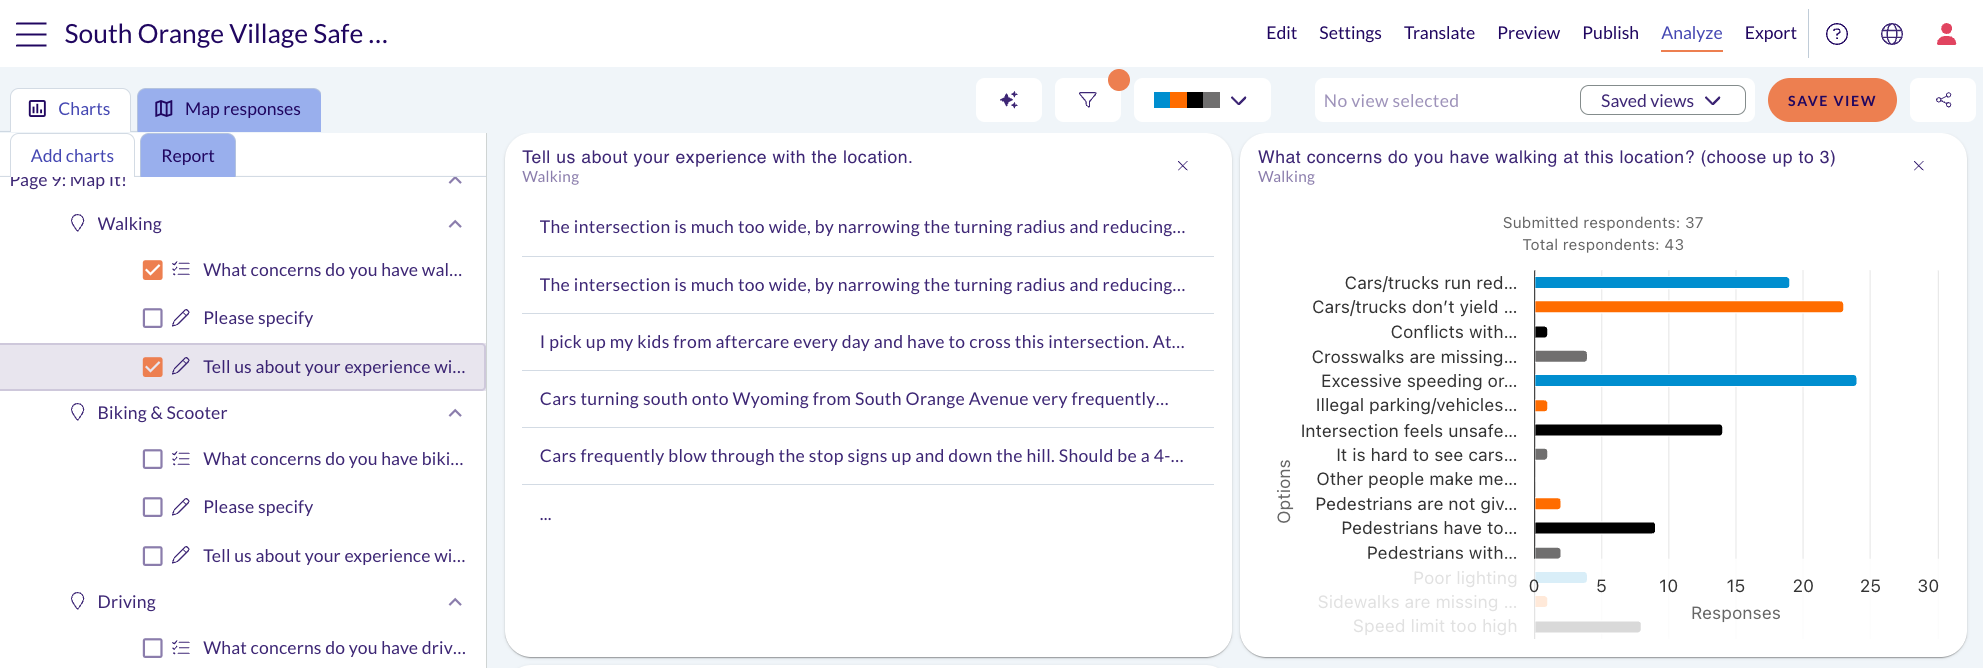
Task: Check Biking Please specify checkbox
Action: pos(153,507)
